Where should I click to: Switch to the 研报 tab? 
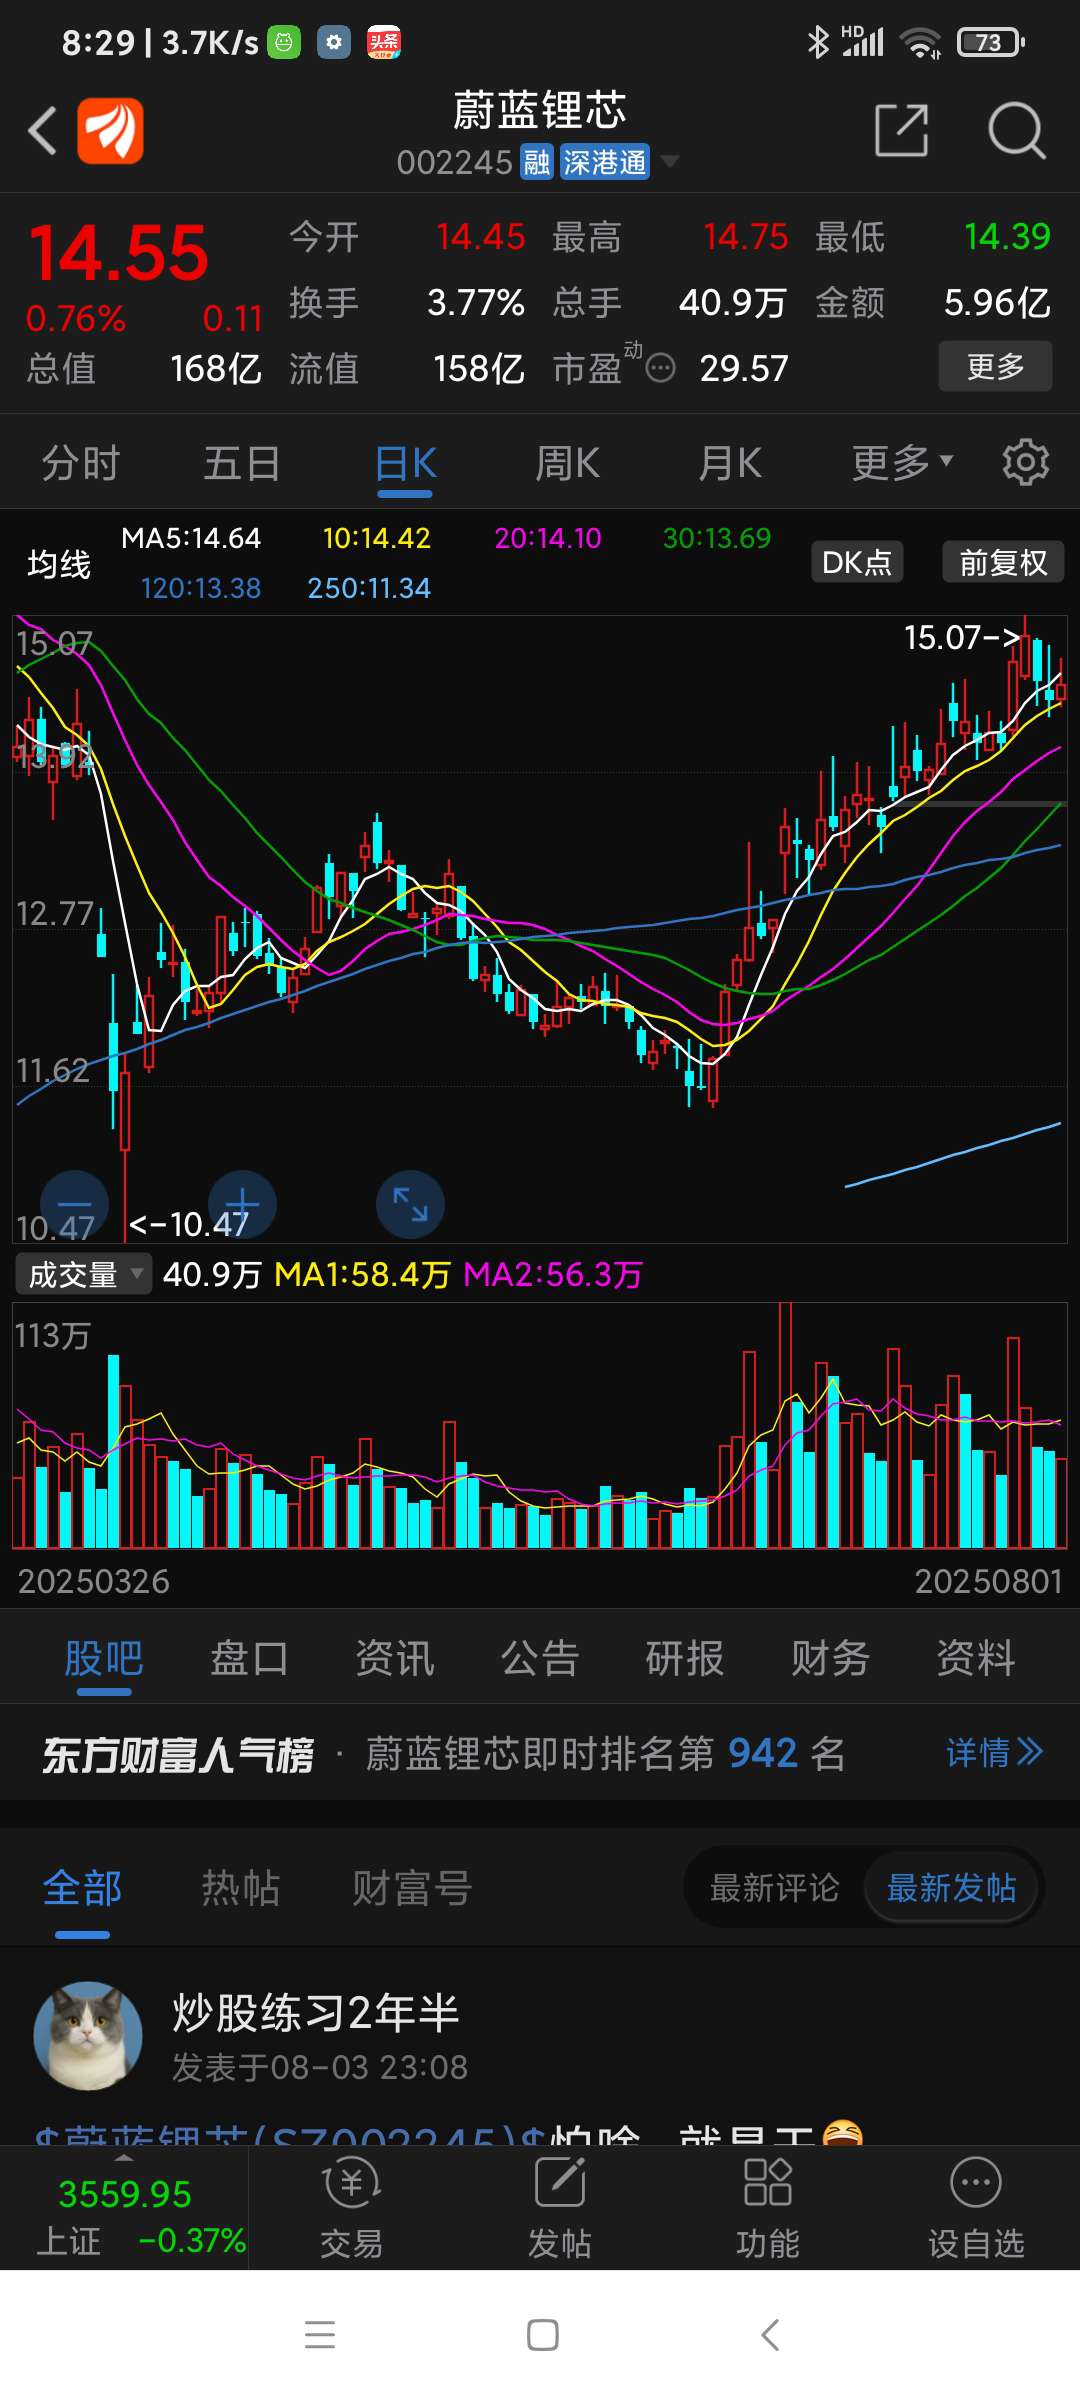click(x=685, y=1658)
